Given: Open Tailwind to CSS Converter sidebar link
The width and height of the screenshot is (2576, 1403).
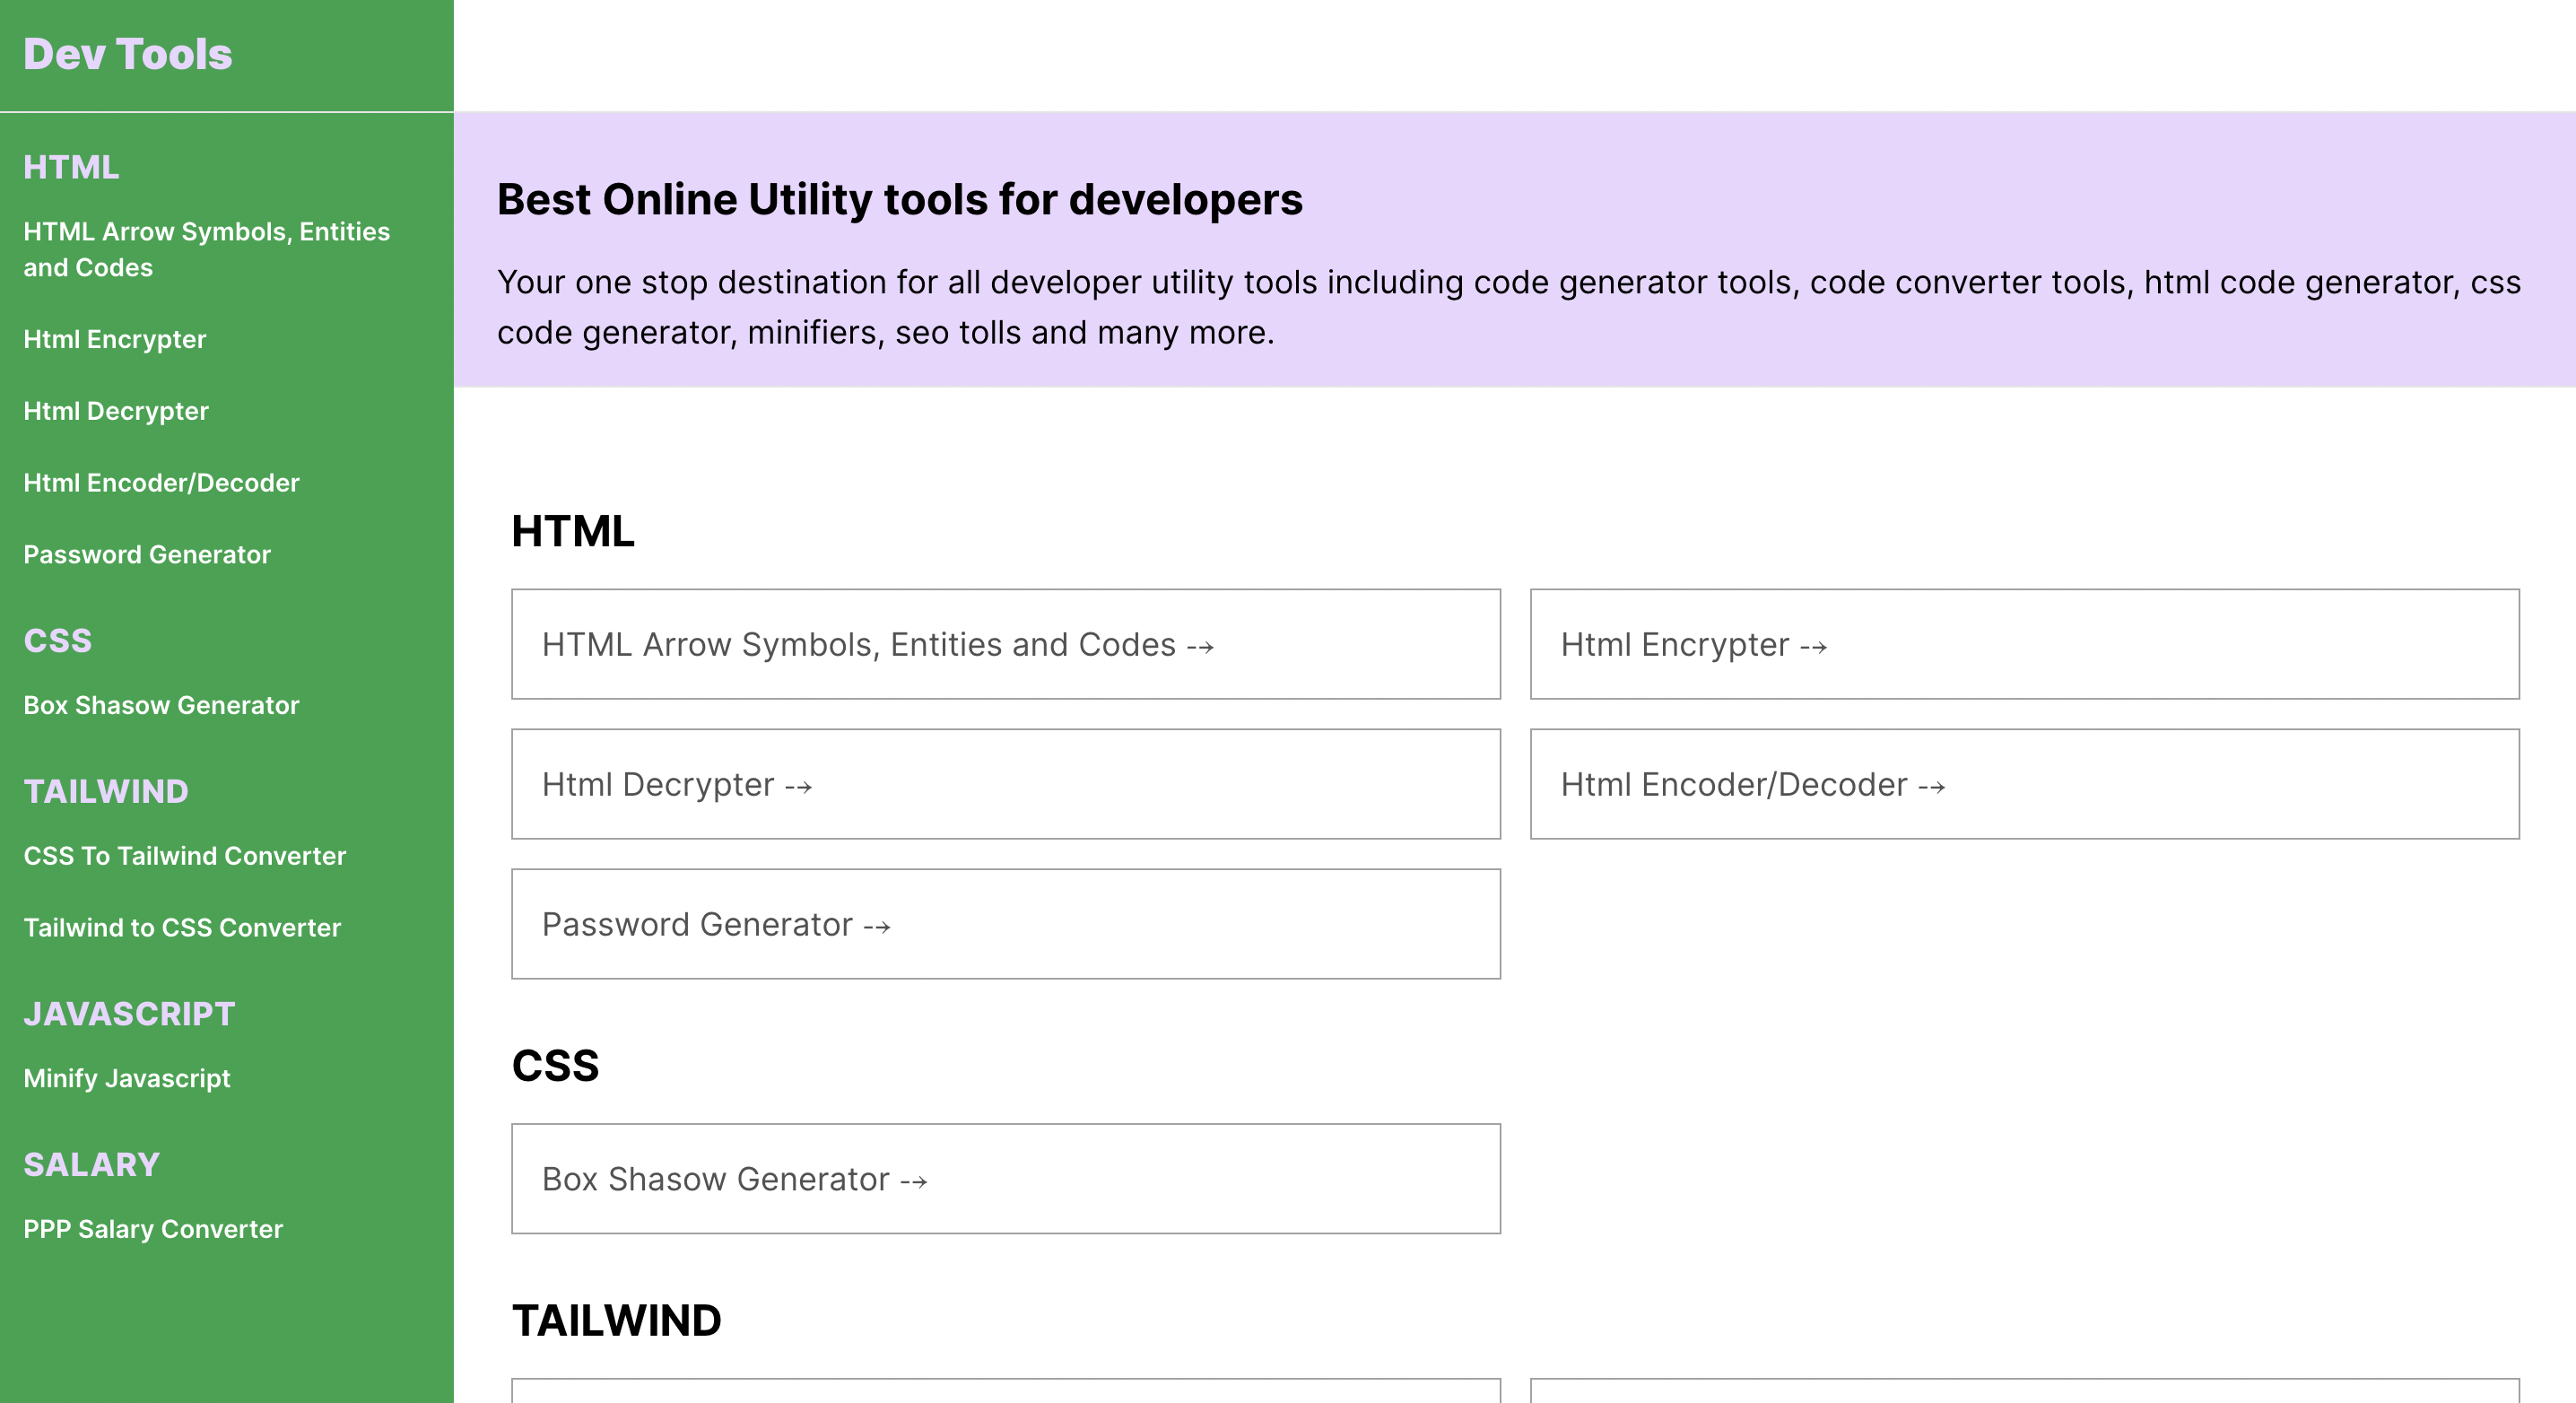Looking at the screenshot, I should (182, 928).
